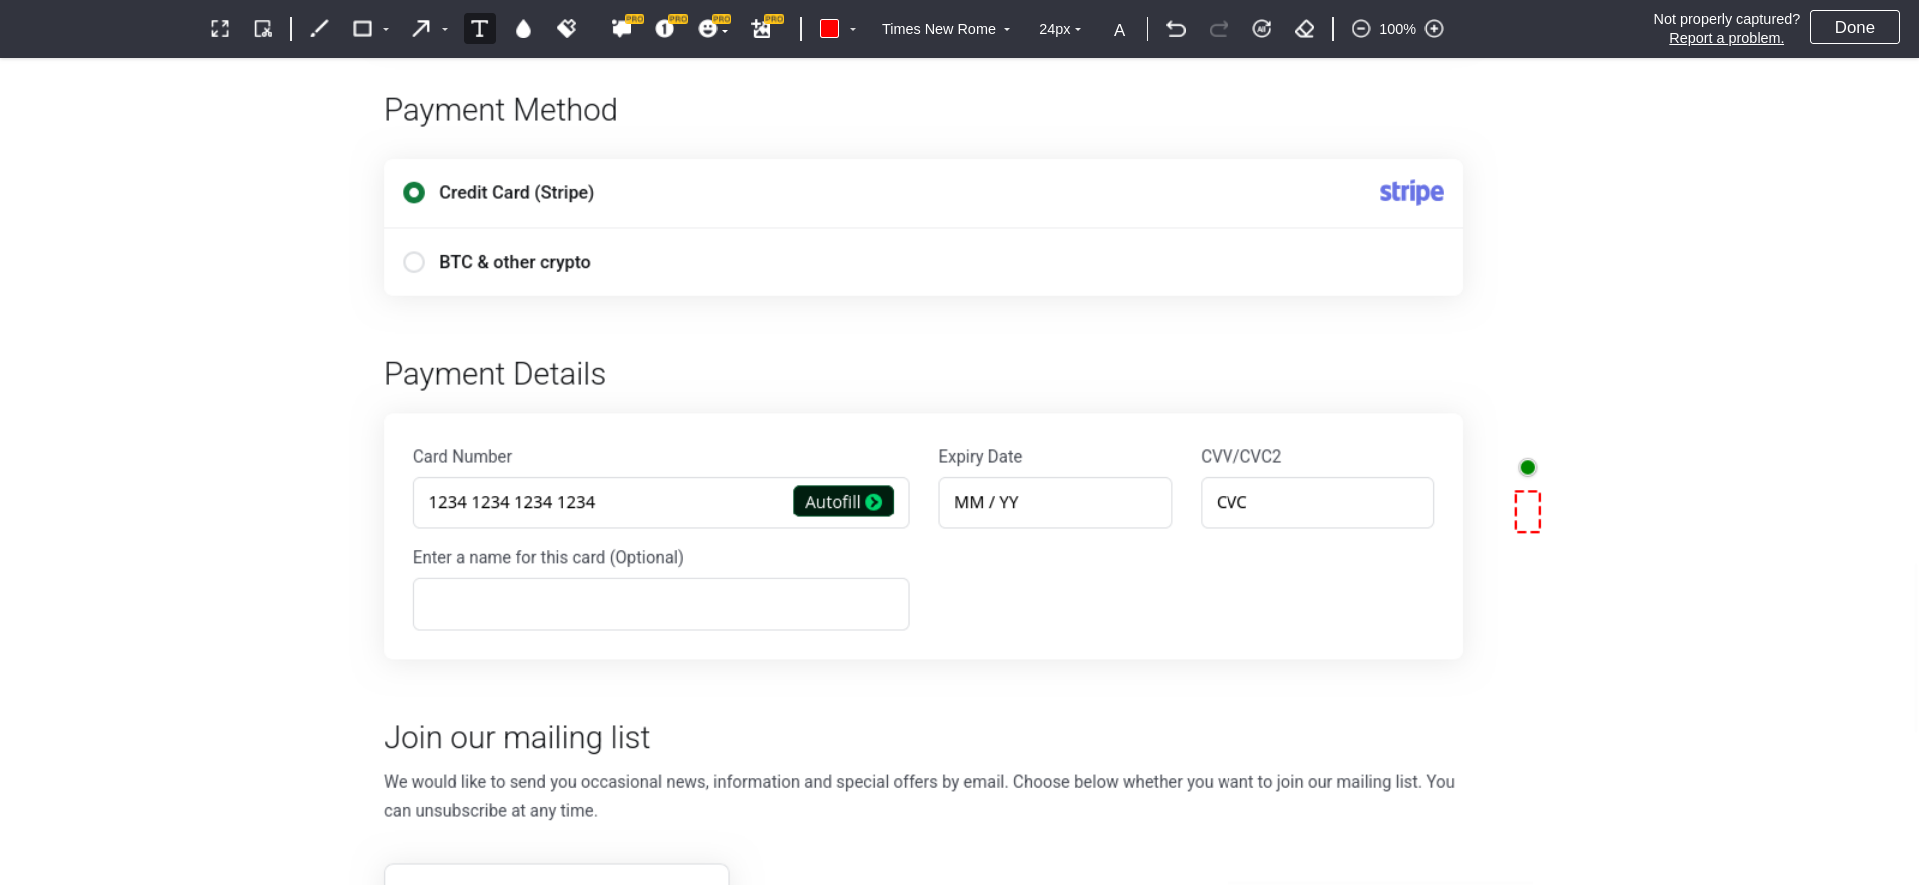Select Credit Card (Stripe) radio button
The image size is (1920, 885).
pyautogui.click(x=414, y=192)
